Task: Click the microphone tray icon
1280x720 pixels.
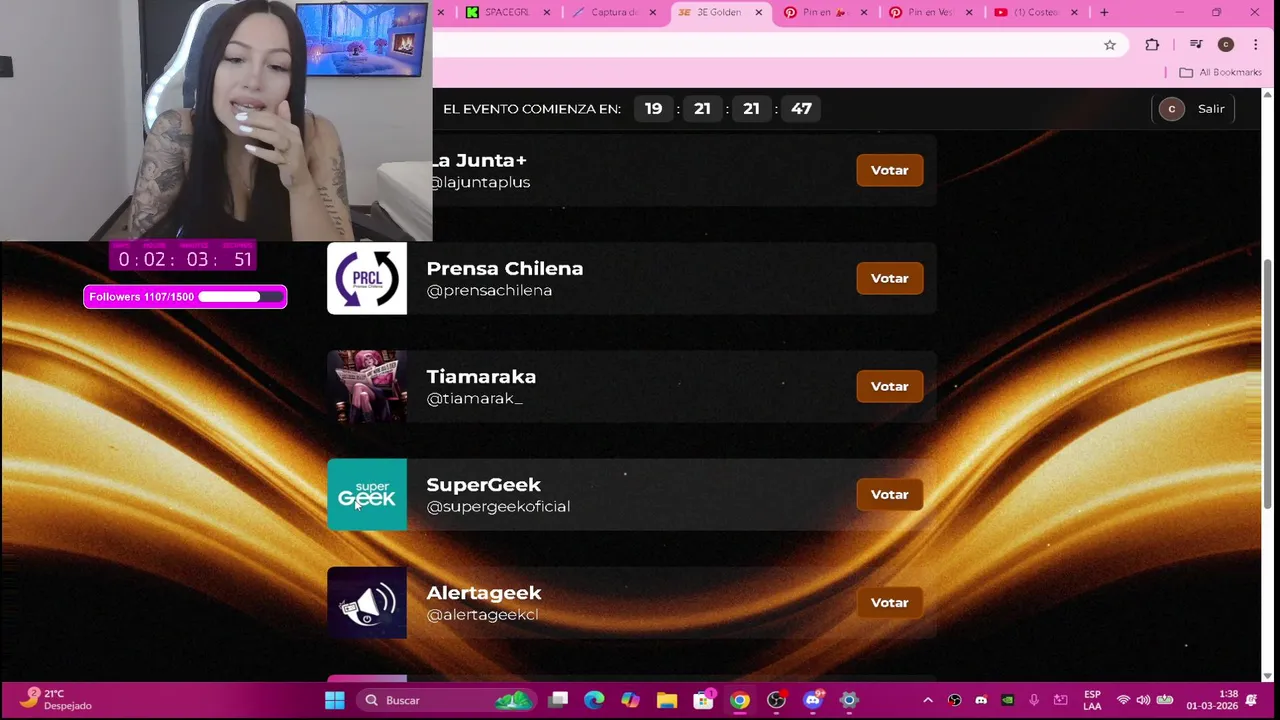Action: point(1034,700)
